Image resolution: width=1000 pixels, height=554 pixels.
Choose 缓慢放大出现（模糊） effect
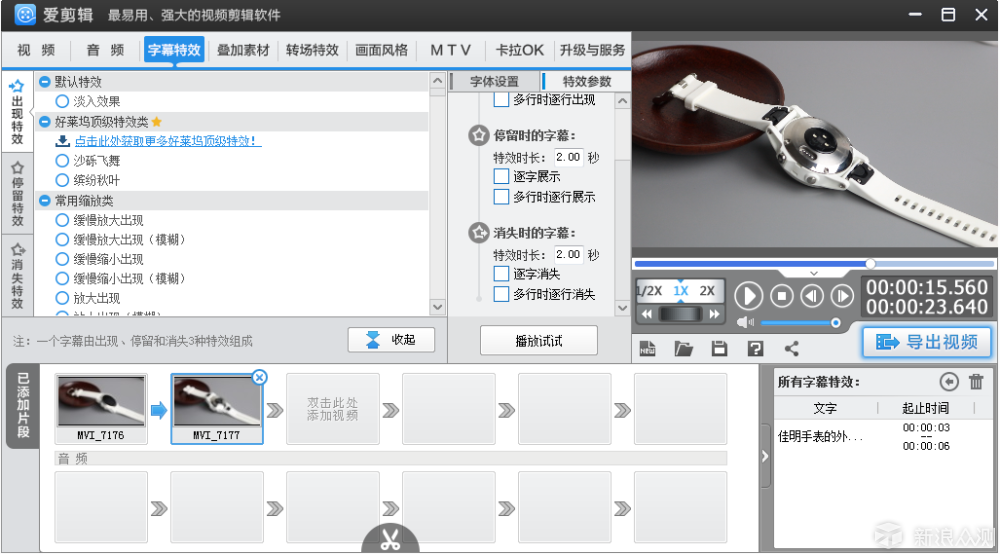pyautogui.click(x=62, y=239)
